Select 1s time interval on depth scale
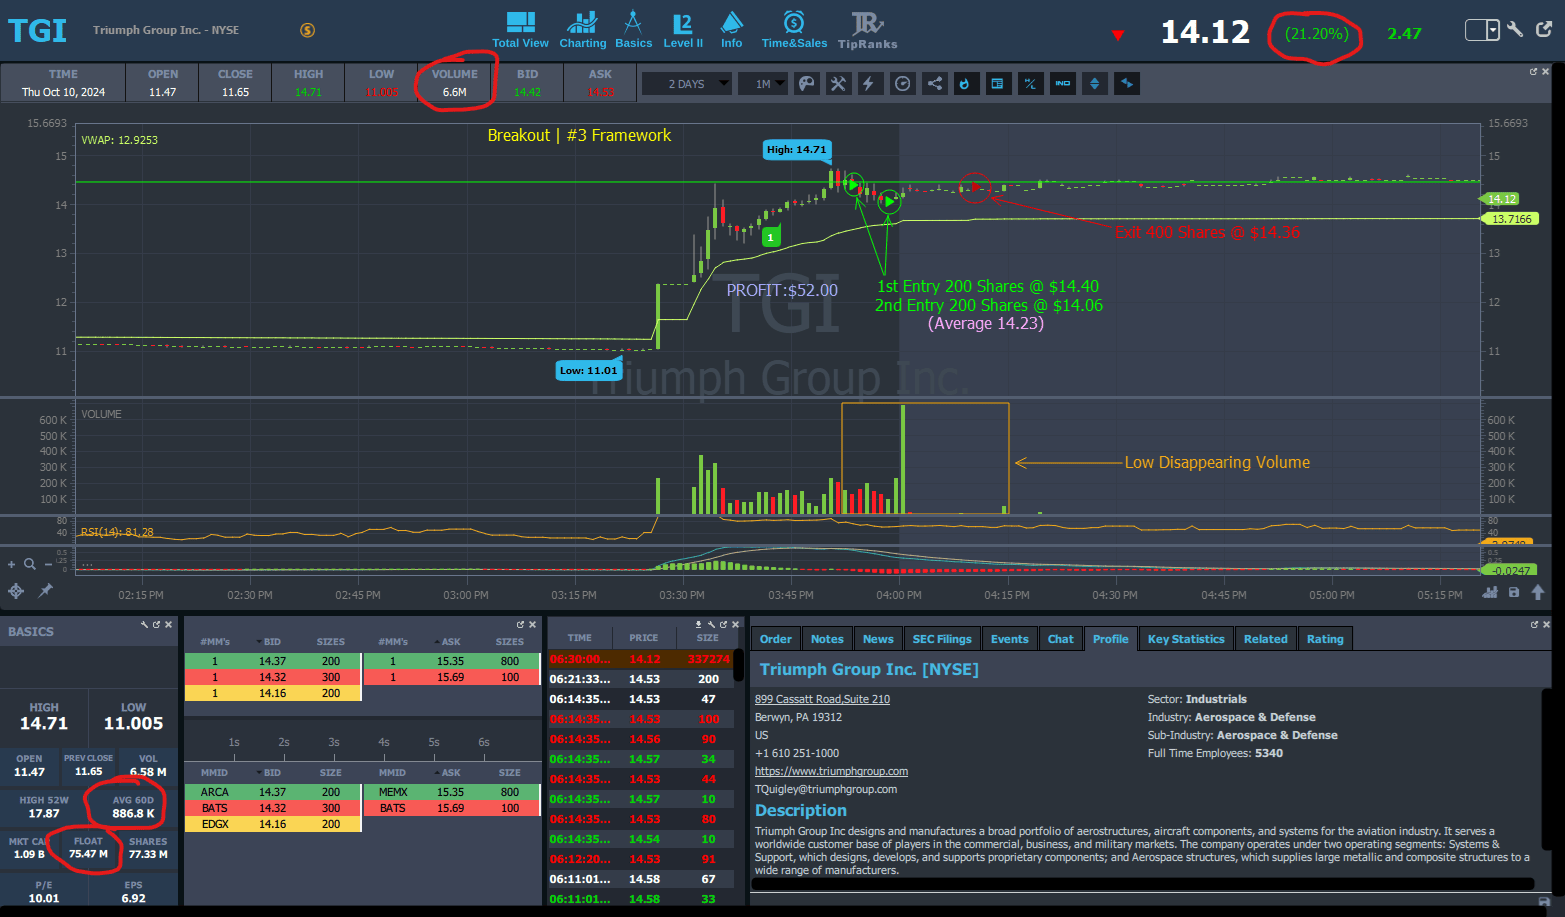Viewport: 1565px width, 917px height. 234,742
